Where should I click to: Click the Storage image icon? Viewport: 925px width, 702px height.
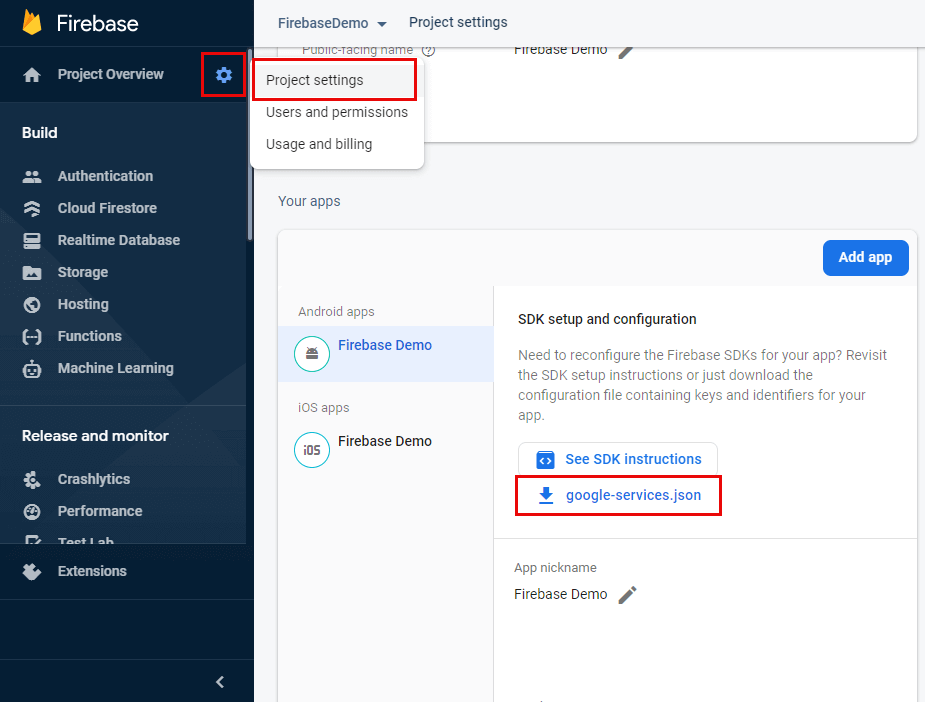pos(32,273)
